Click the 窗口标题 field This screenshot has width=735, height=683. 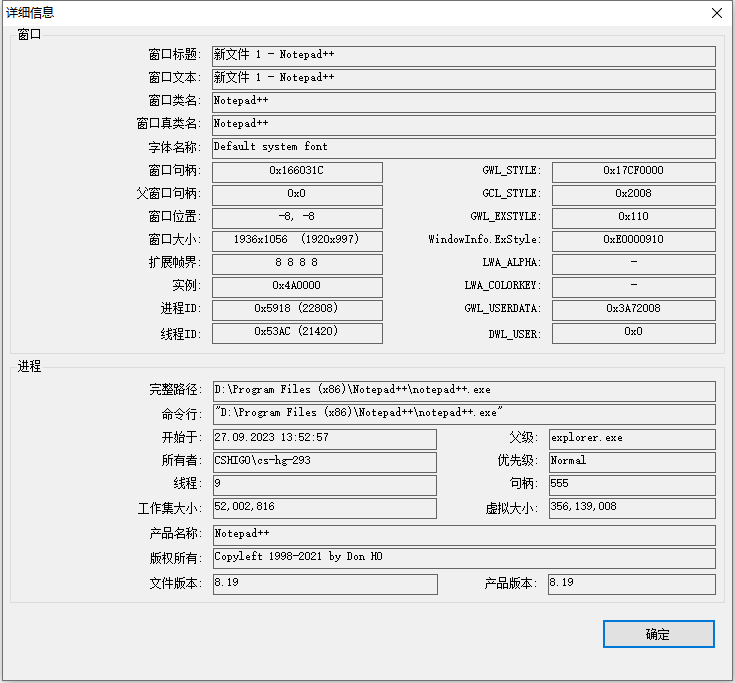click(464, 56)
